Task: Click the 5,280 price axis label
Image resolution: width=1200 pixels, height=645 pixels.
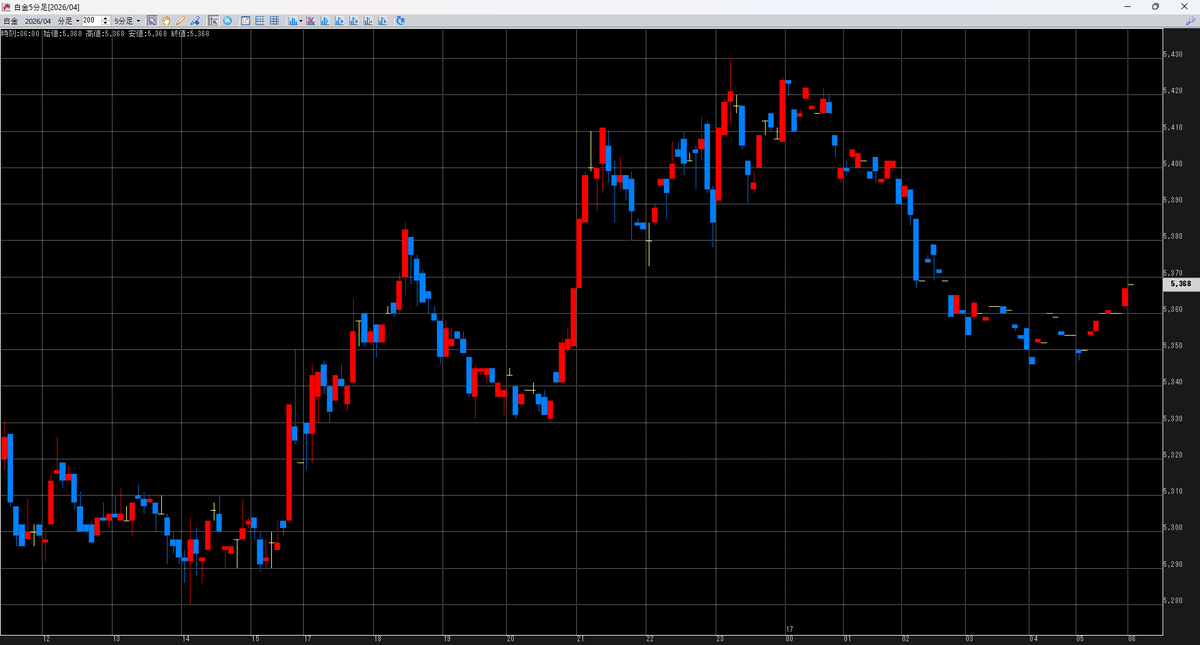Action: 1174,600
